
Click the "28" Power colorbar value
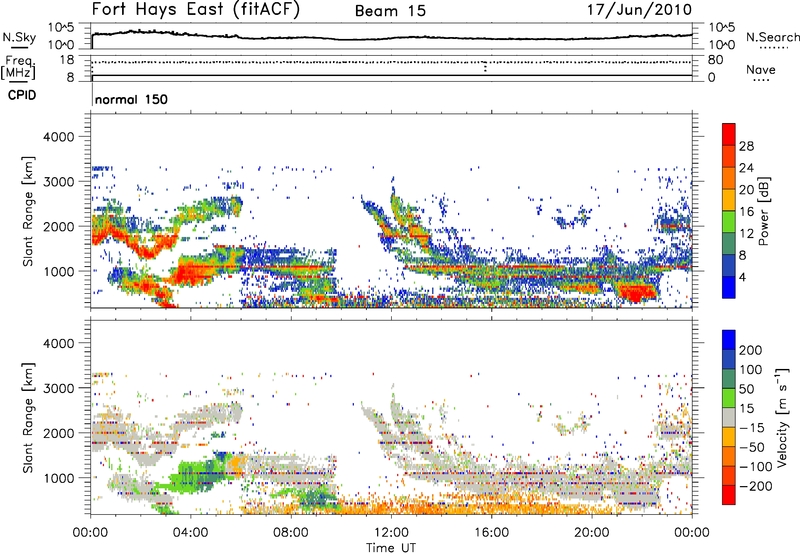746,146
